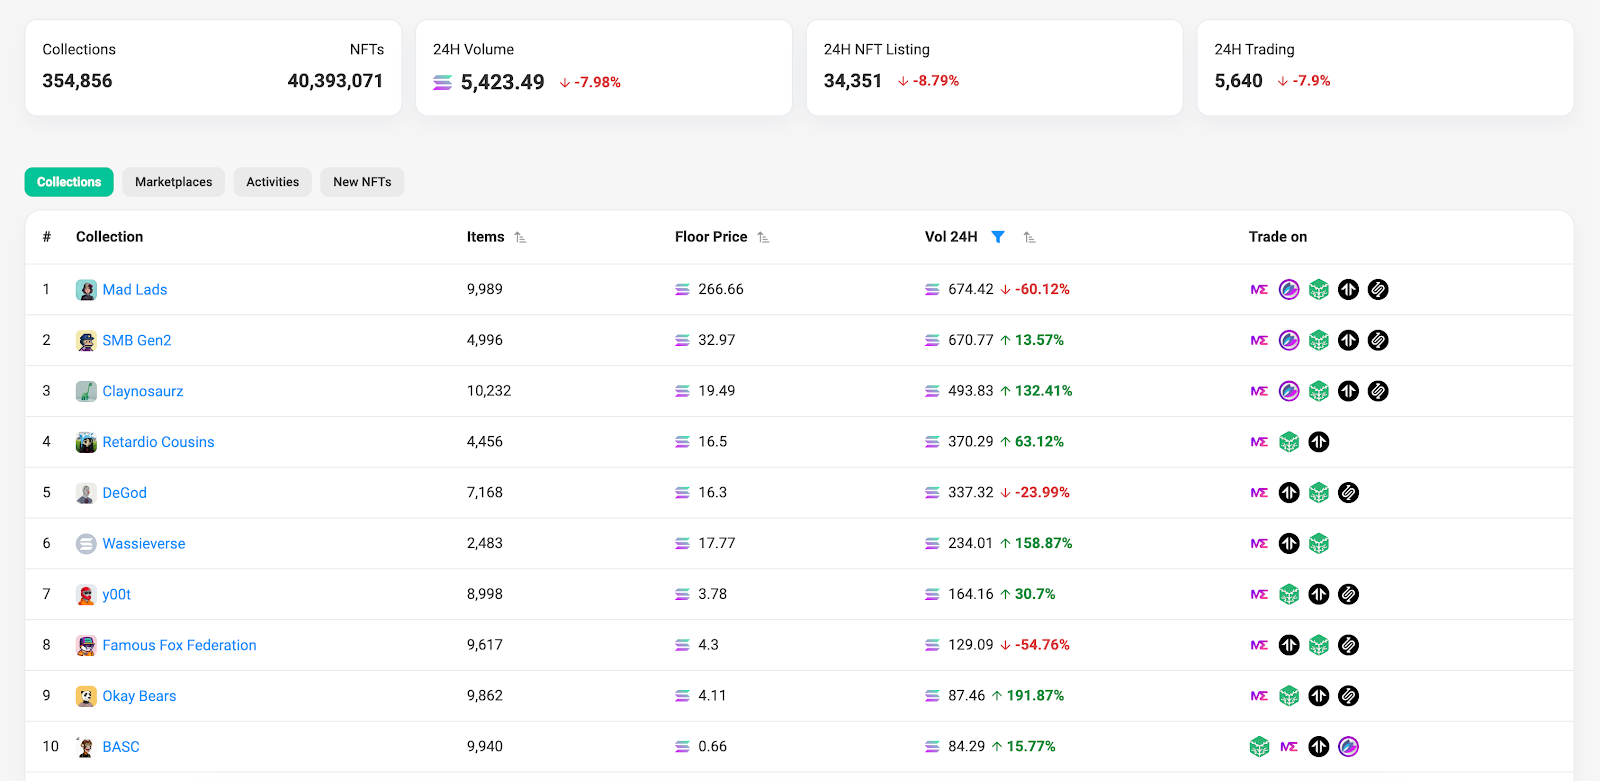The height and width of the screenshot is (781, 1600).
Task: Click the Okay Bears collection thumbnail
Action: click(x=86, y=696)
